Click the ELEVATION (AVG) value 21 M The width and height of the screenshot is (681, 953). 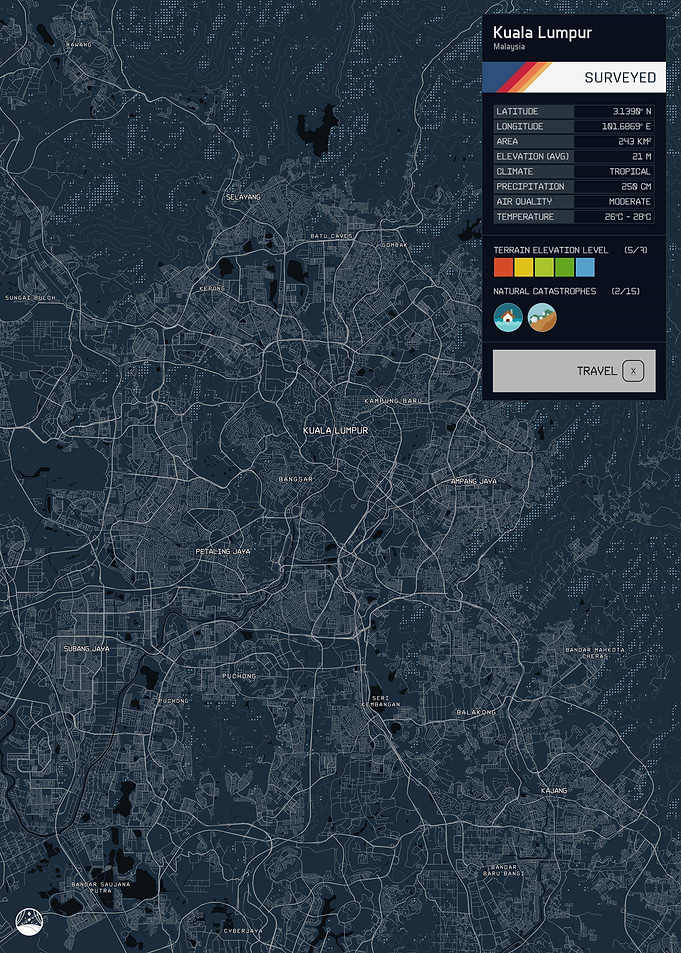[641, 157]
